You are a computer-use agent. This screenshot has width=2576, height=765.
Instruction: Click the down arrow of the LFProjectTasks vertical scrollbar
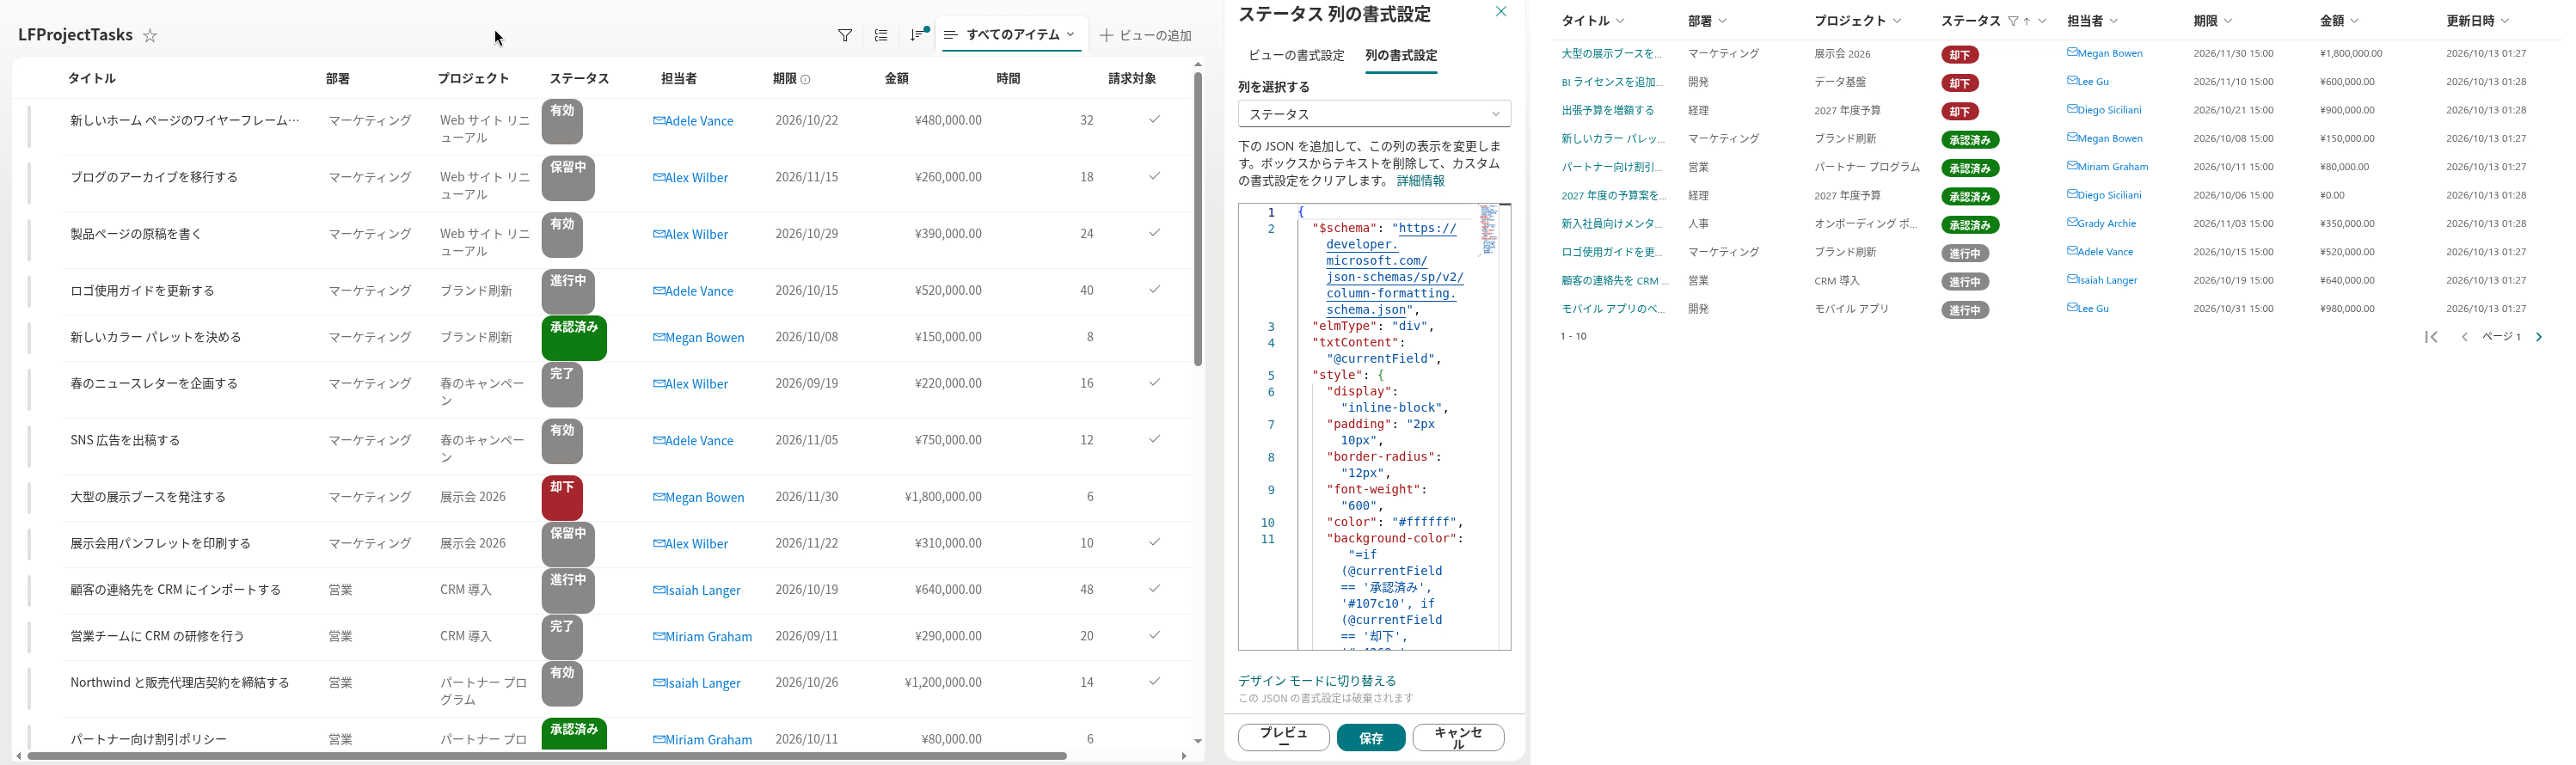pyautogui.click(x=1198, y=741)
